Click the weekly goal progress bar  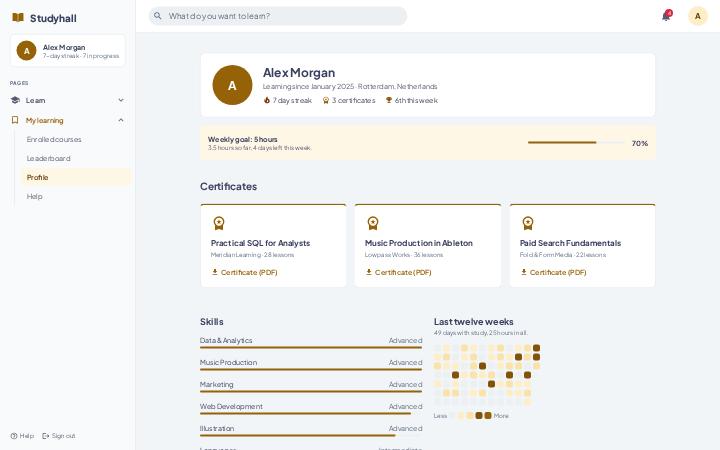coord(576,142)
